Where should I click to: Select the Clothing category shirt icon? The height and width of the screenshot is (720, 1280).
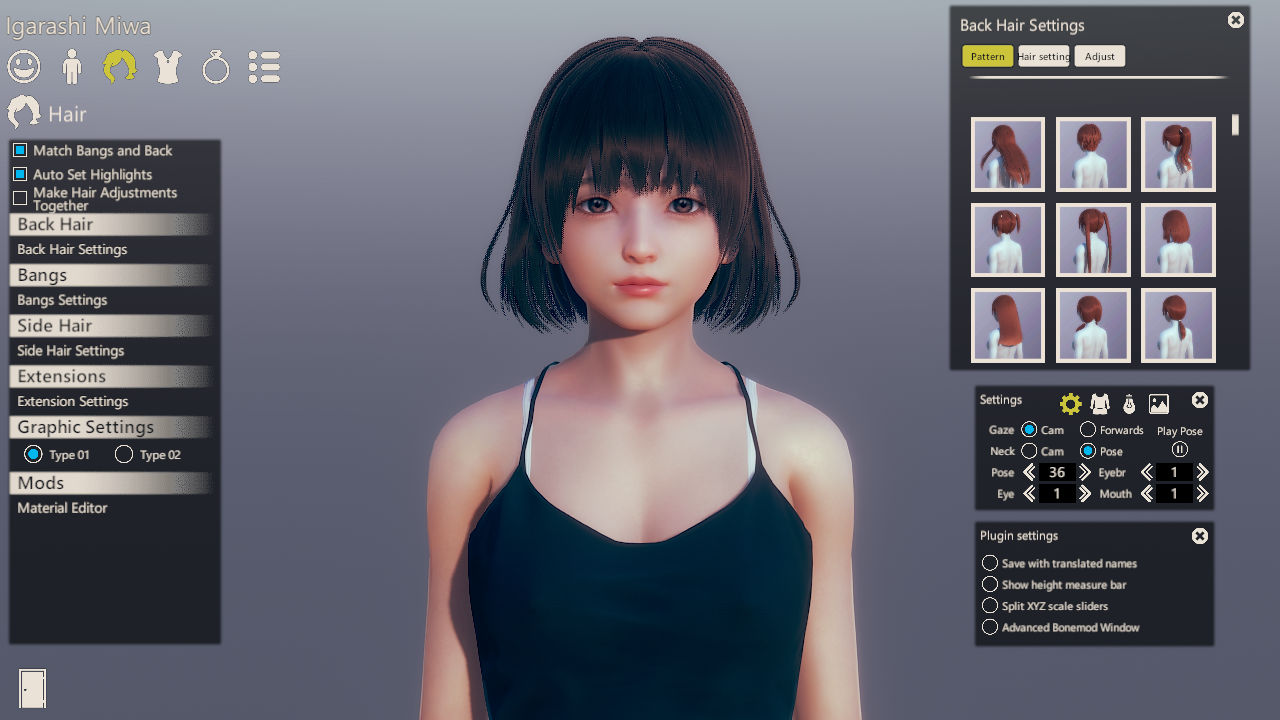pos(168,67)
